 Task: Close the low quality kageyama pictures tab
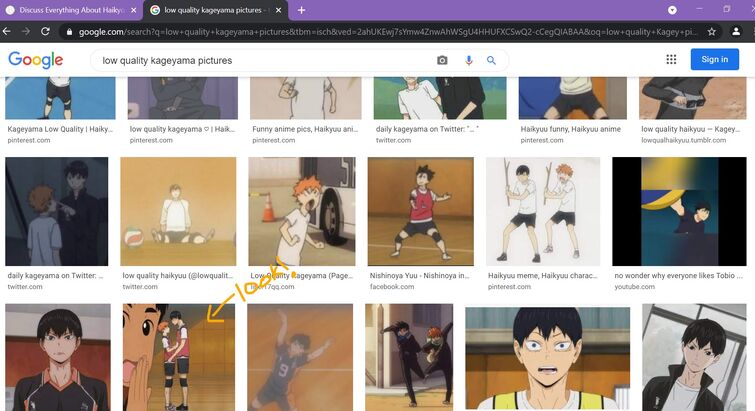pyautogui.click(x=278, y=10)
